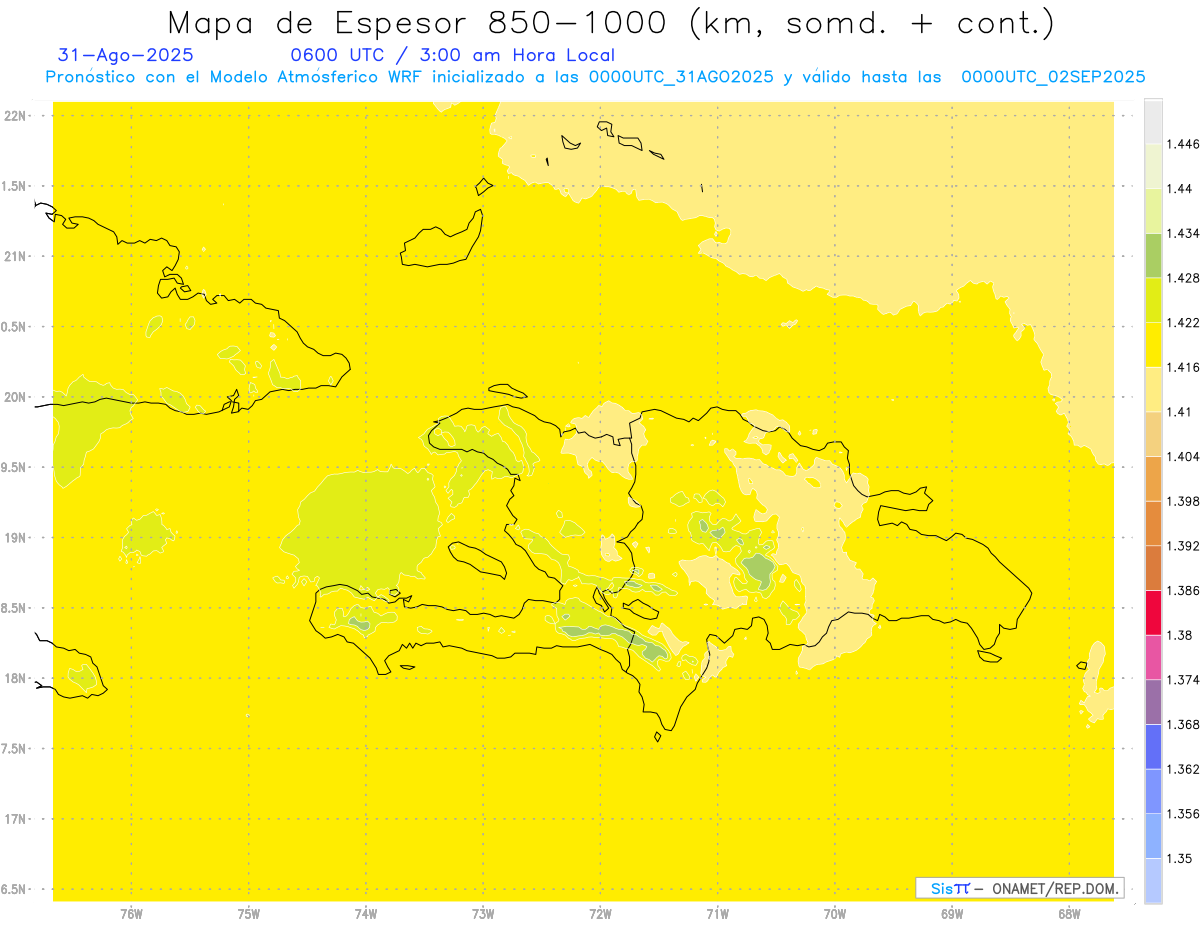
Task: Click the longitude label '76W'
Action: [131, 913]
